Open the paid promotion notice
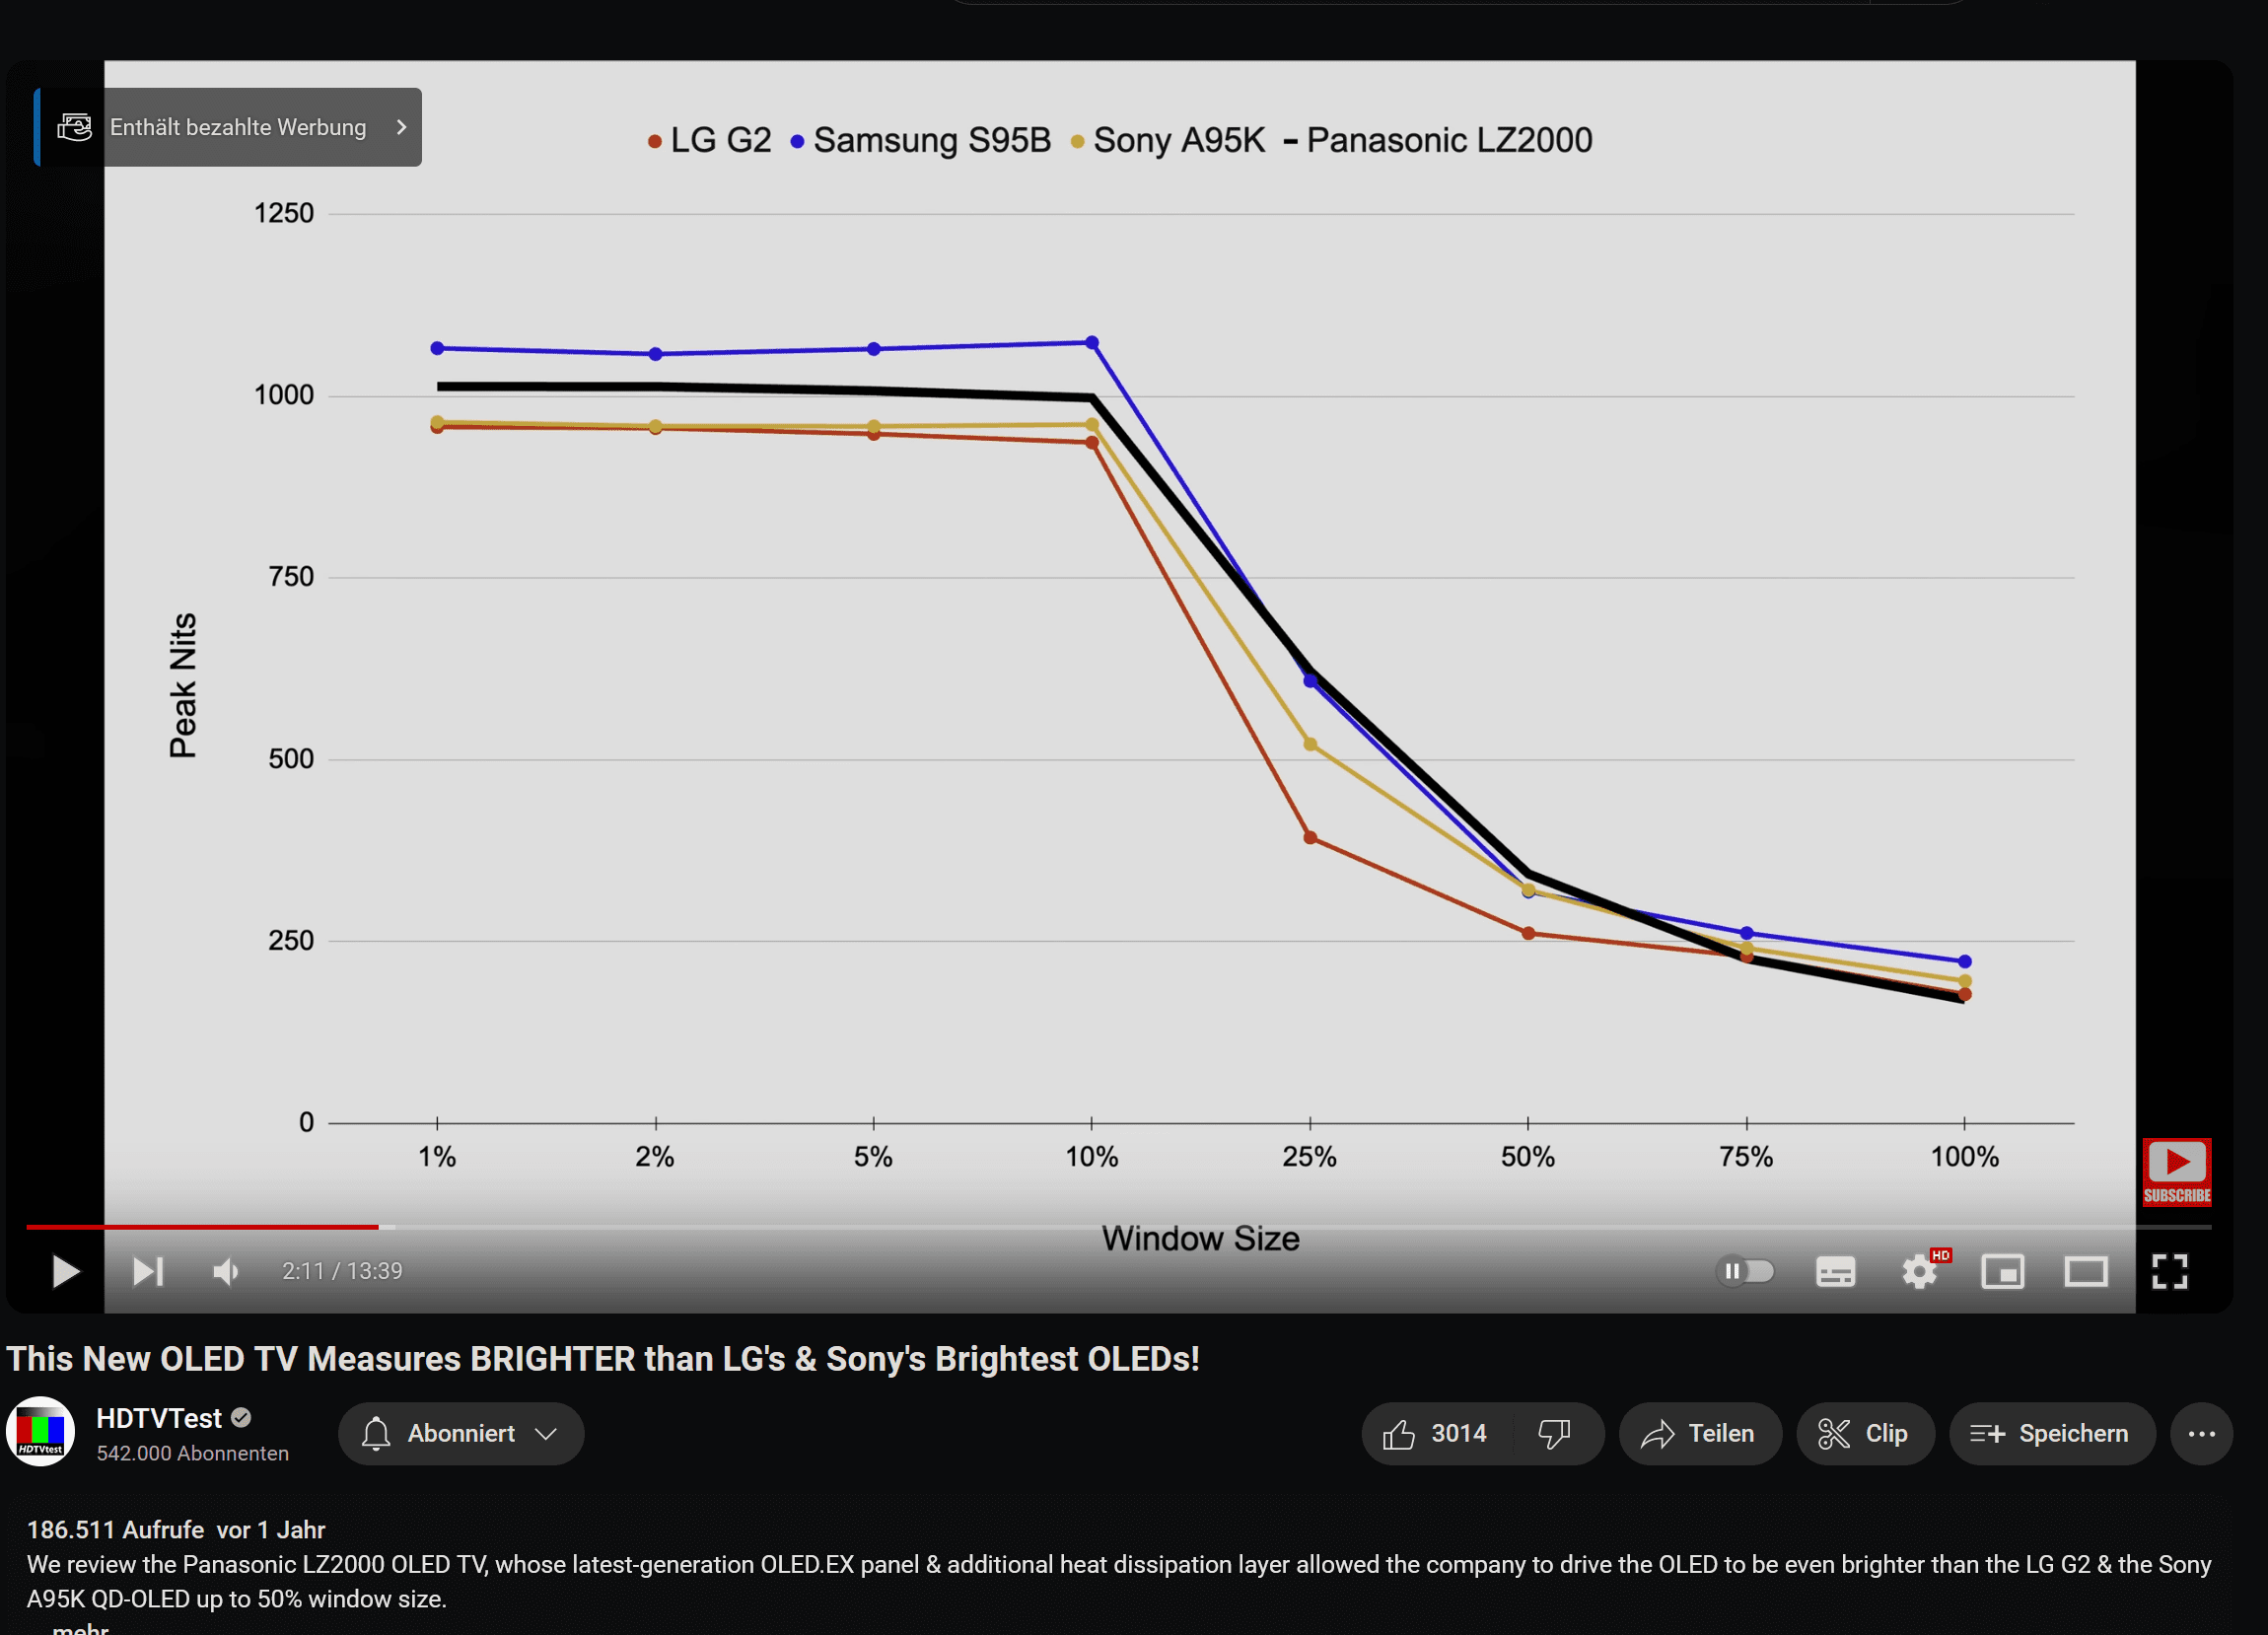 click(229, 127)
